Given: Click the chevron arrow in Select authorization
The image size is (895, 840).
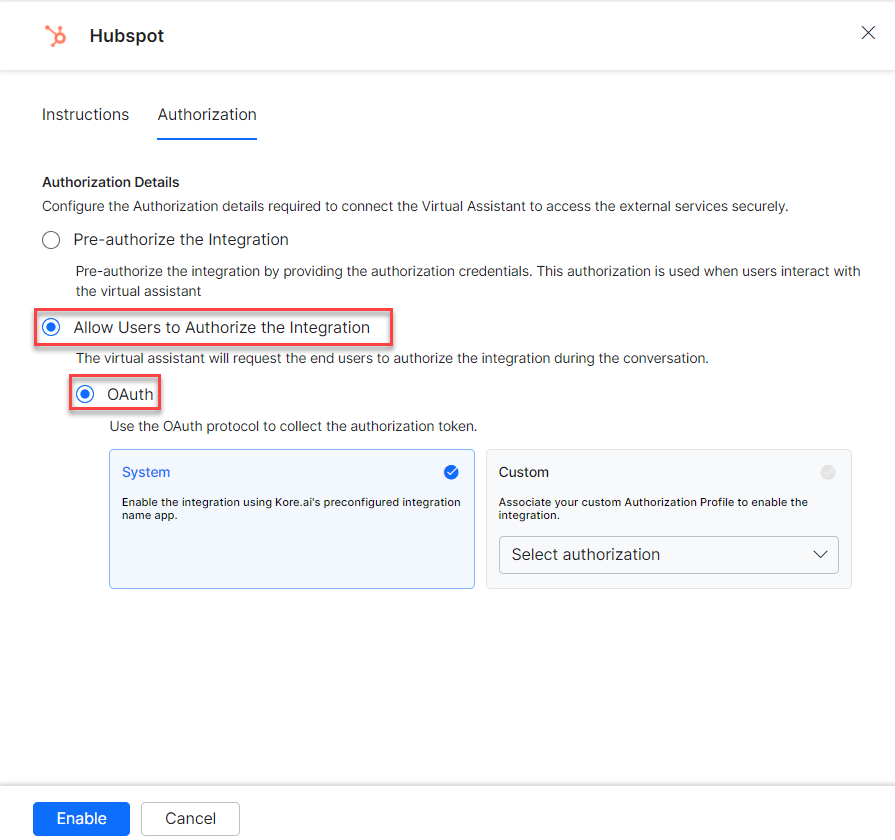Looking at the screenshot, I should pos(821,555).
